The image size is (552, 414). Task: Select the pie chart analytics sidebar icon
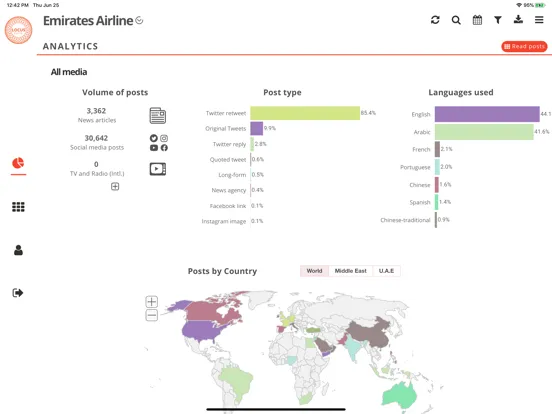pos(18,163)
